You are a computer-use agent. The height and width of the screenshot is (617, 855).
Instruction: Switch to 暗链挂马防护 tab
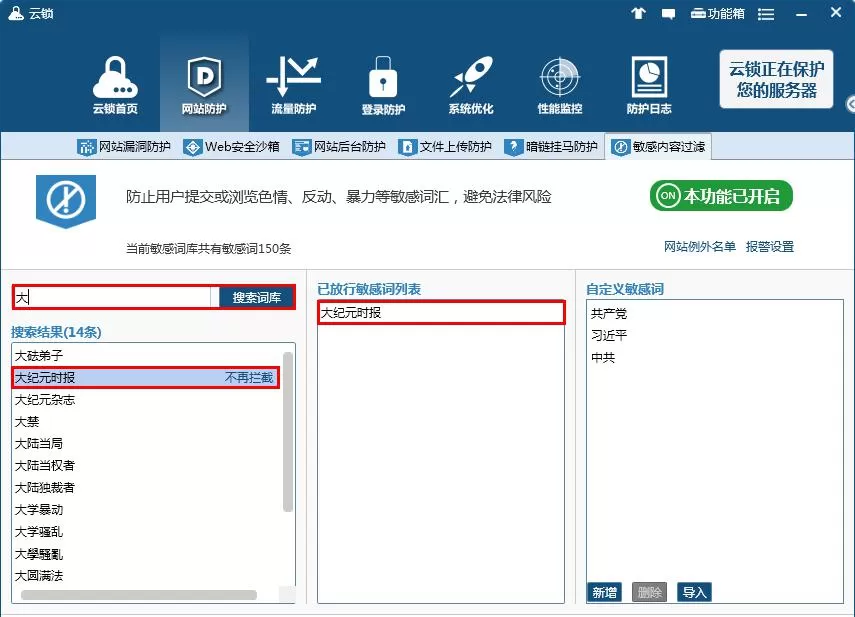click(551, 147)
